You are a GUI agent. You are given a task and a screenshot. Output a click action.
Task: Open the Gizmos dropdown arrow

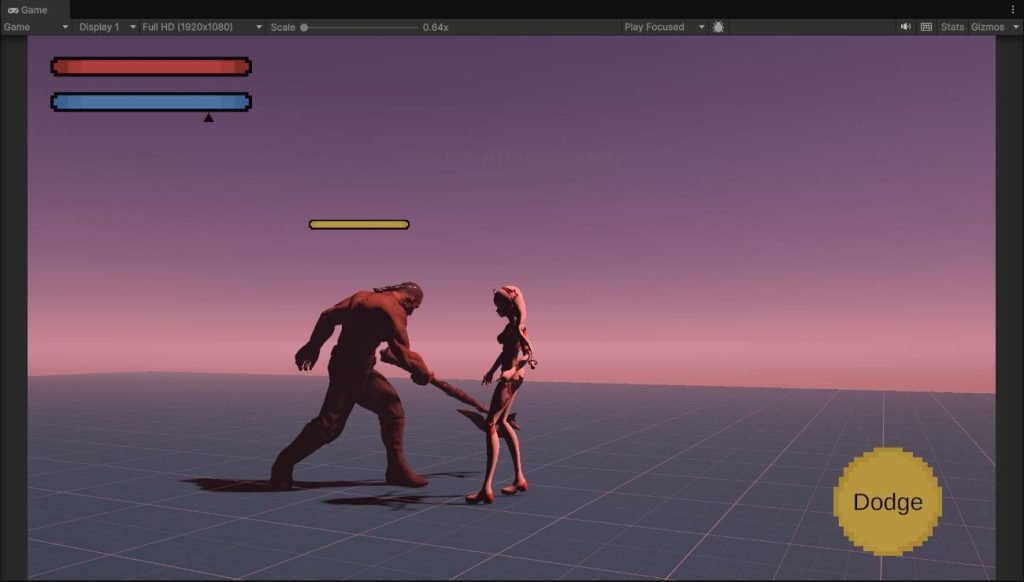click(x=1016, y=27)
